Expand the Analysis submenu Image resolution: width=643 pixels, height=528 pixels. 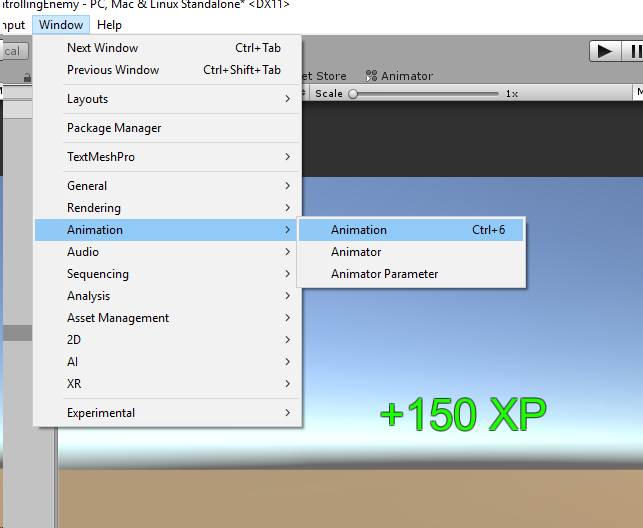(168, 296)
